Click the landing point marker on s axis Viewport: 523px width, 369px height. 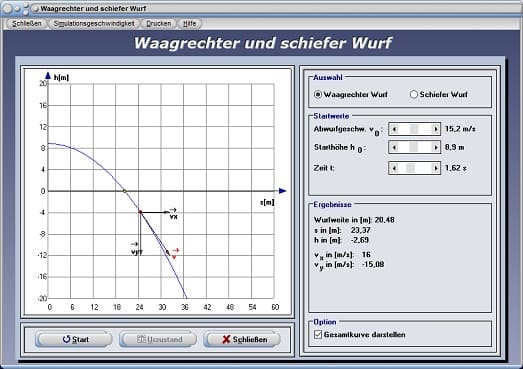[x=125, y=191]
